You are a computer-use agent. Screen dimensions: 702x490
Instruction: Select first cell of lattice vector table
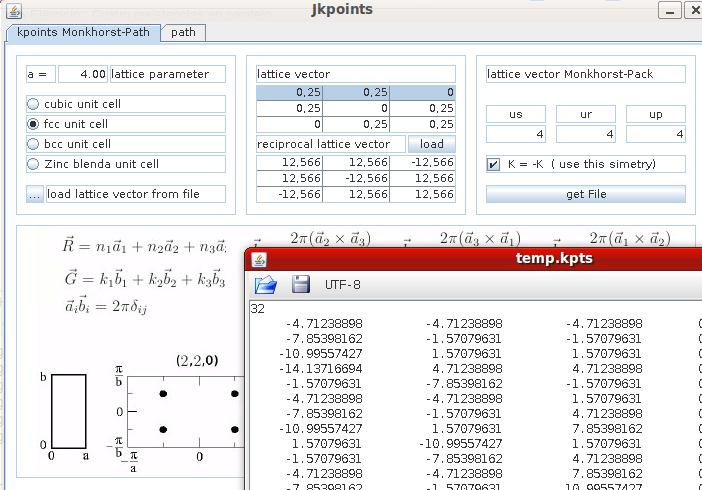pyautogui.click(x=289, y=92)
